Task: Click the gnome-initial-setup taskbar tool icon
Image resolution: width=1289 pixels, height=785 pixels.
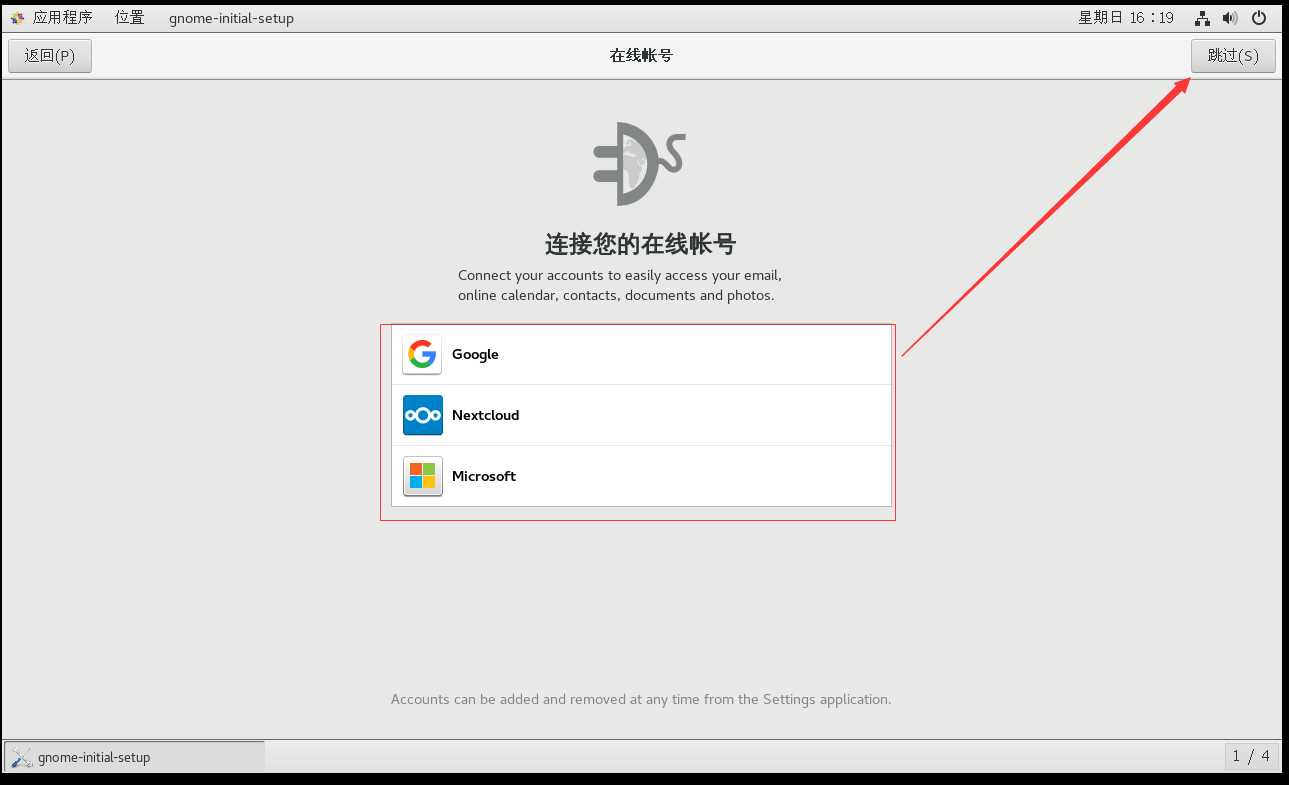Action: (23, 757)
